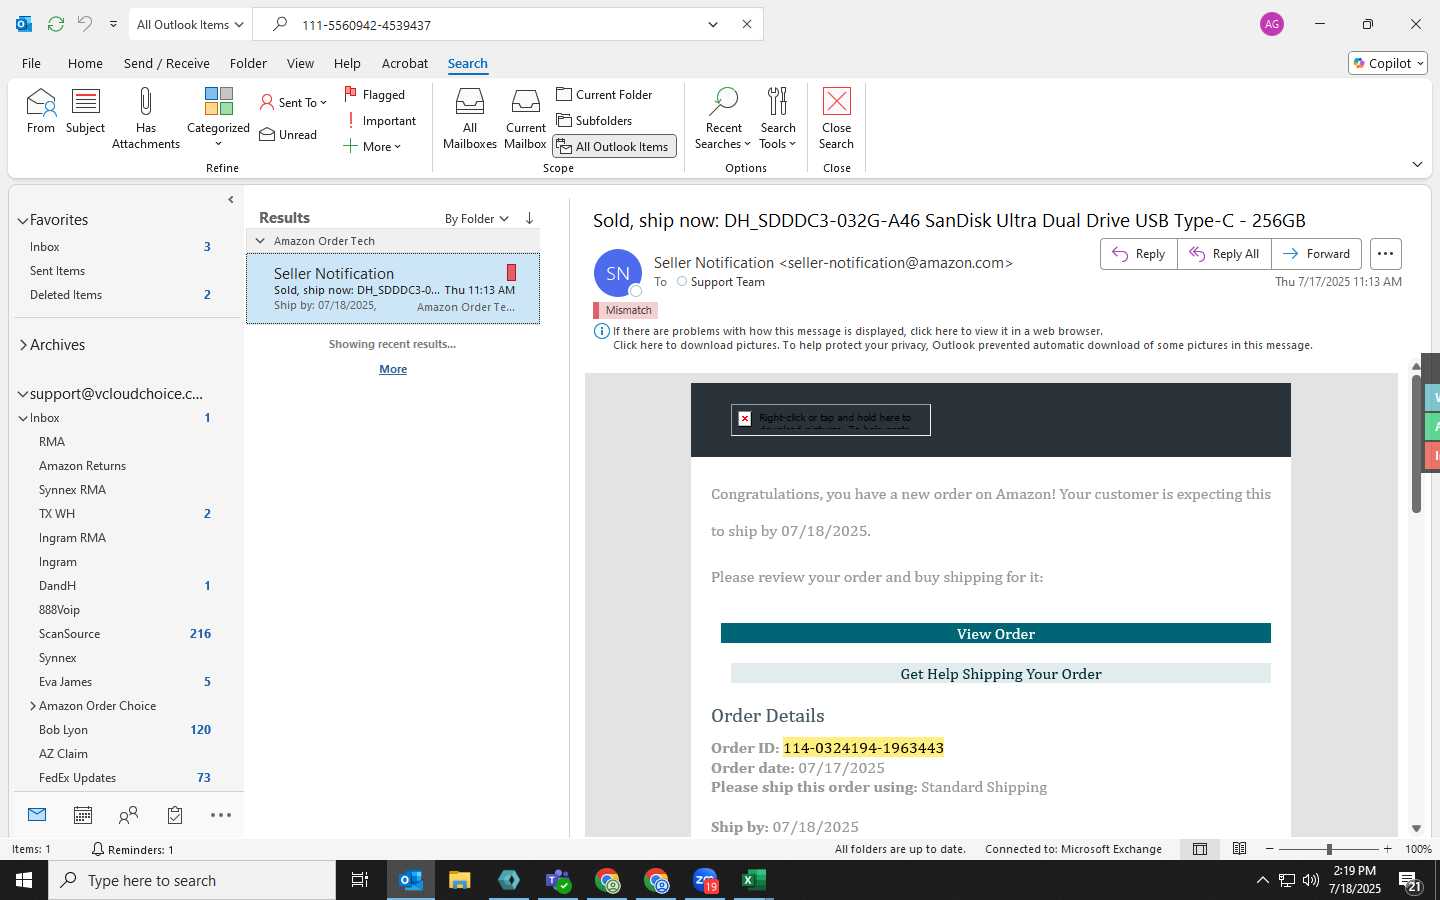Viewport: 1440px width, 900px height.
Task: Click zoom out minus button
Action: point(1270,849)
